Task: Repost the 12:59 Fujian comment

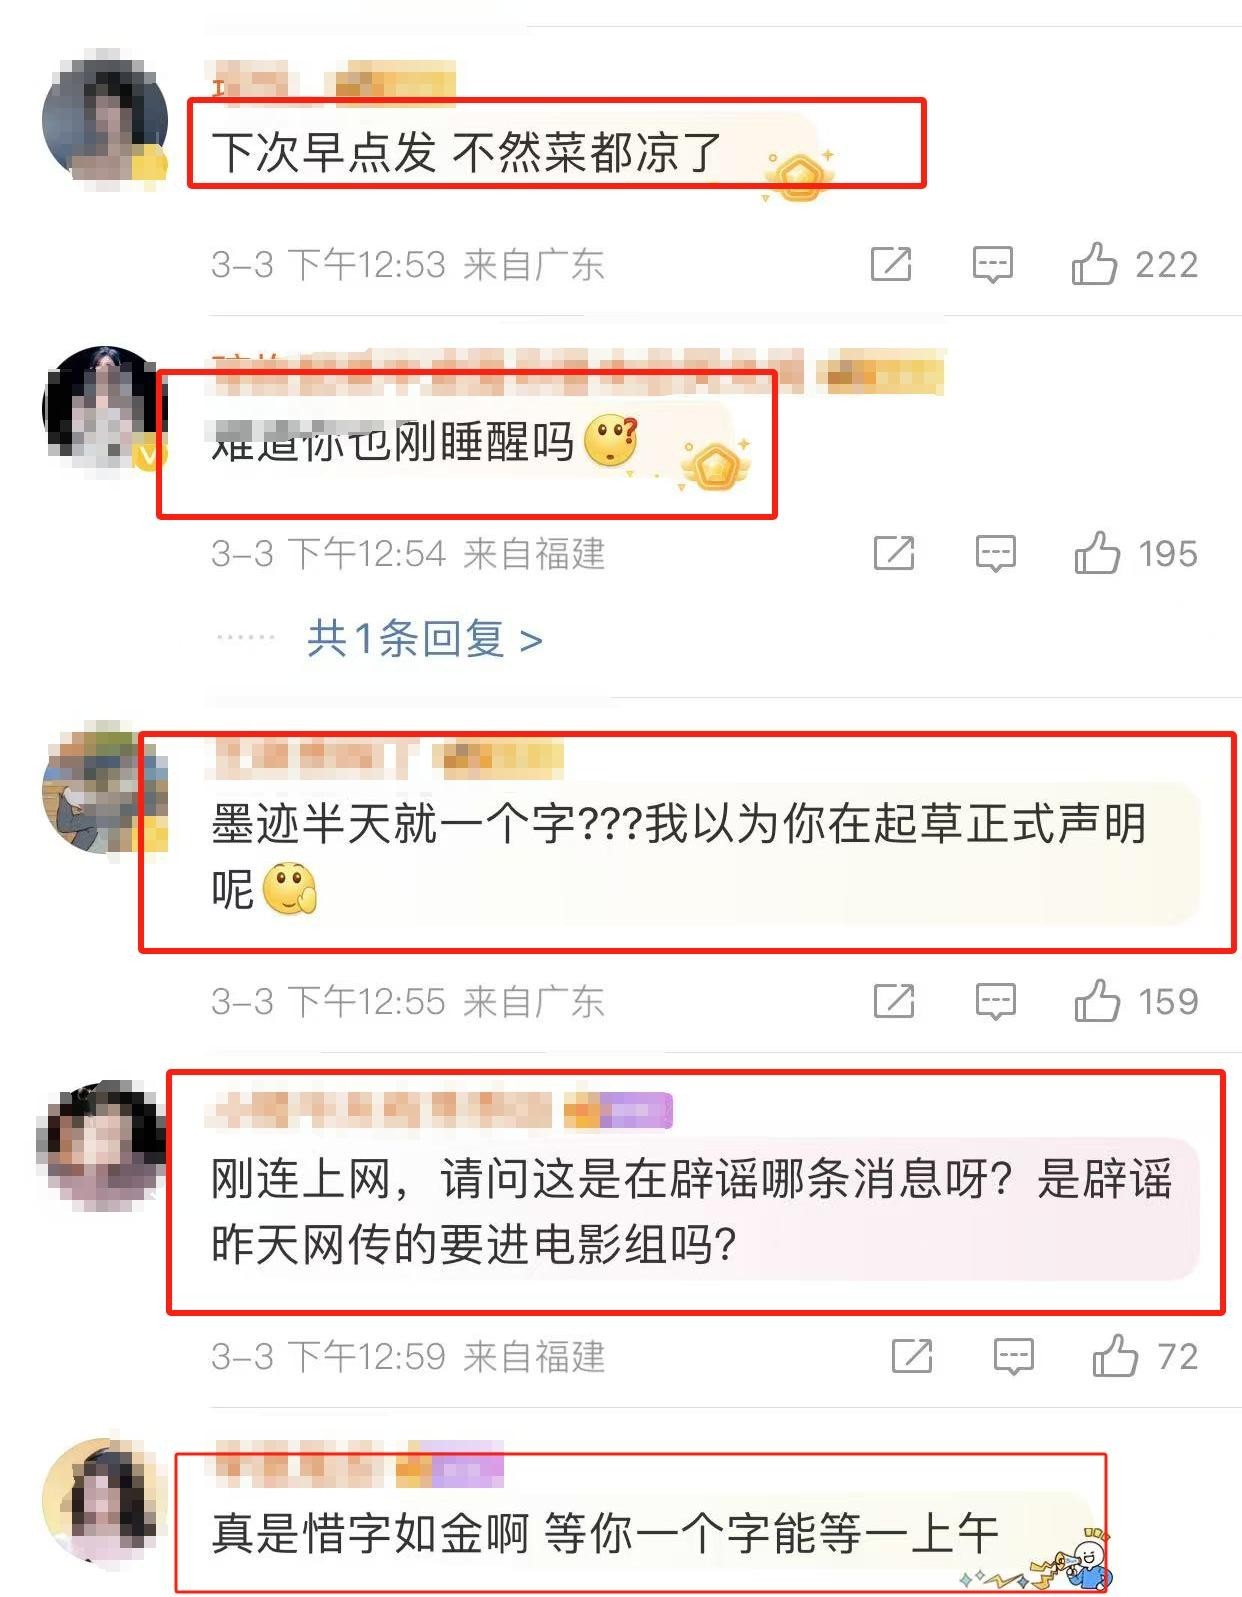Action: (912, 1357)
